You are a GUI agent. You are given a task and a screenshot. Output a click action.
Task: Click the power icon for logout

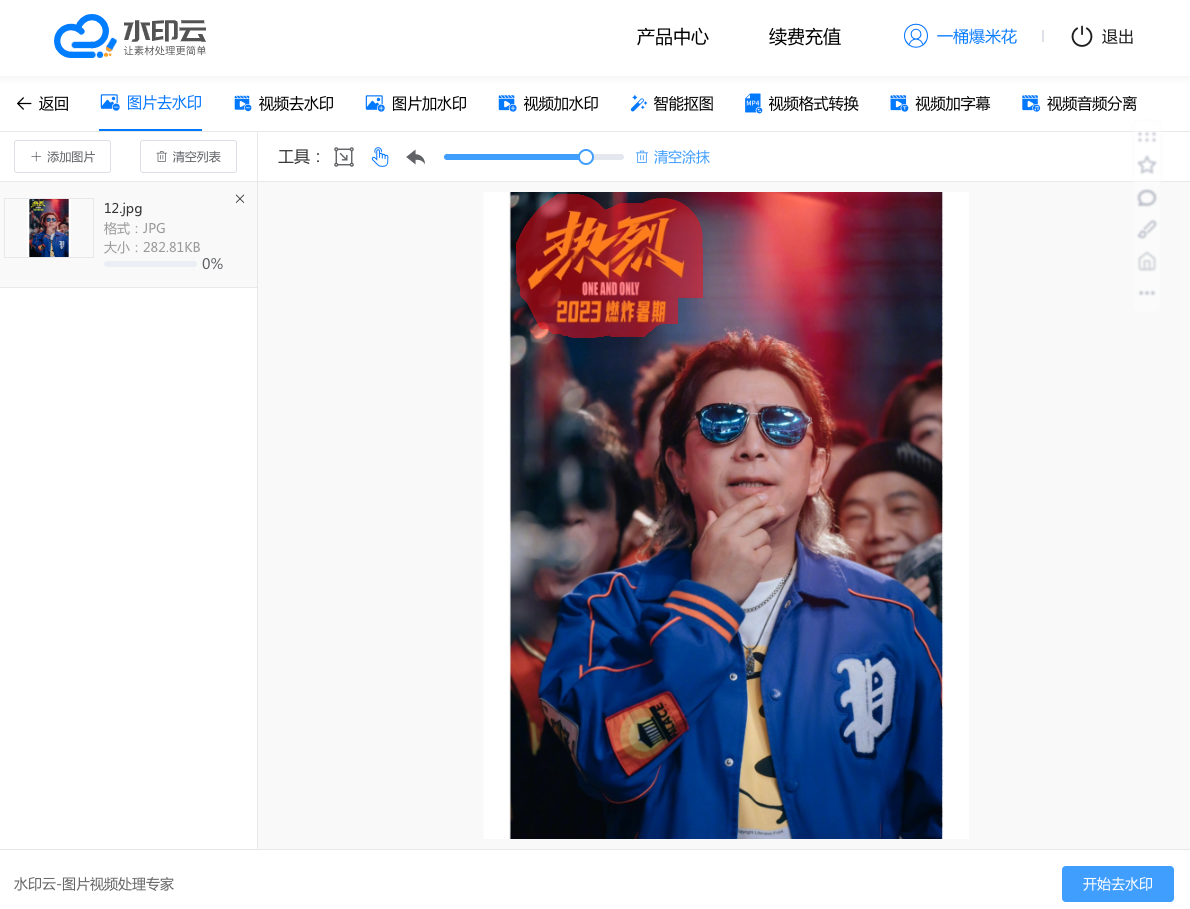[x=1081, y=36]
